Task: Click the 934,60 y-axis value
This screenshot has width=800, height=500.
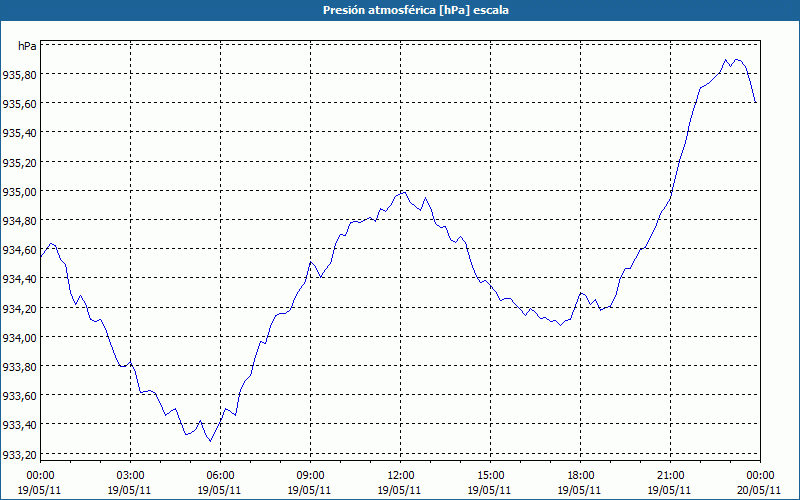Action: 19,249
